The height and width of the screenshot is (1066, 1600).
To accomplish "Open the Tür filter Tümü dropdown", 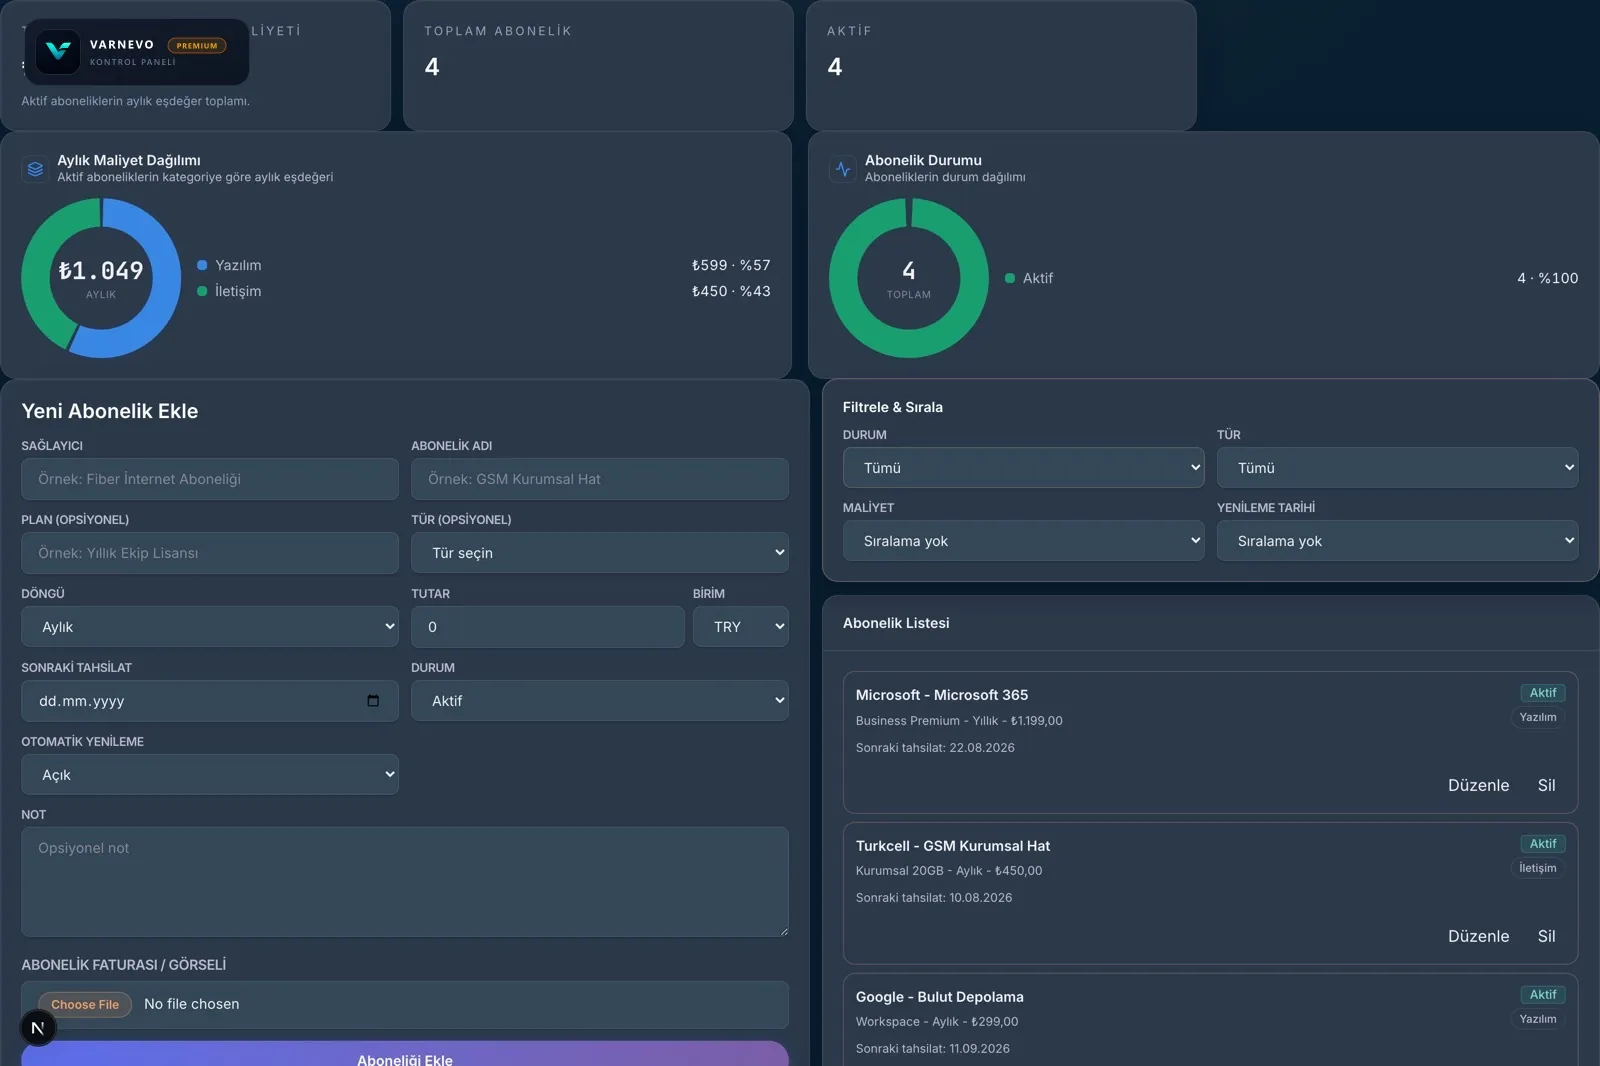I will tap(1398, 468).
